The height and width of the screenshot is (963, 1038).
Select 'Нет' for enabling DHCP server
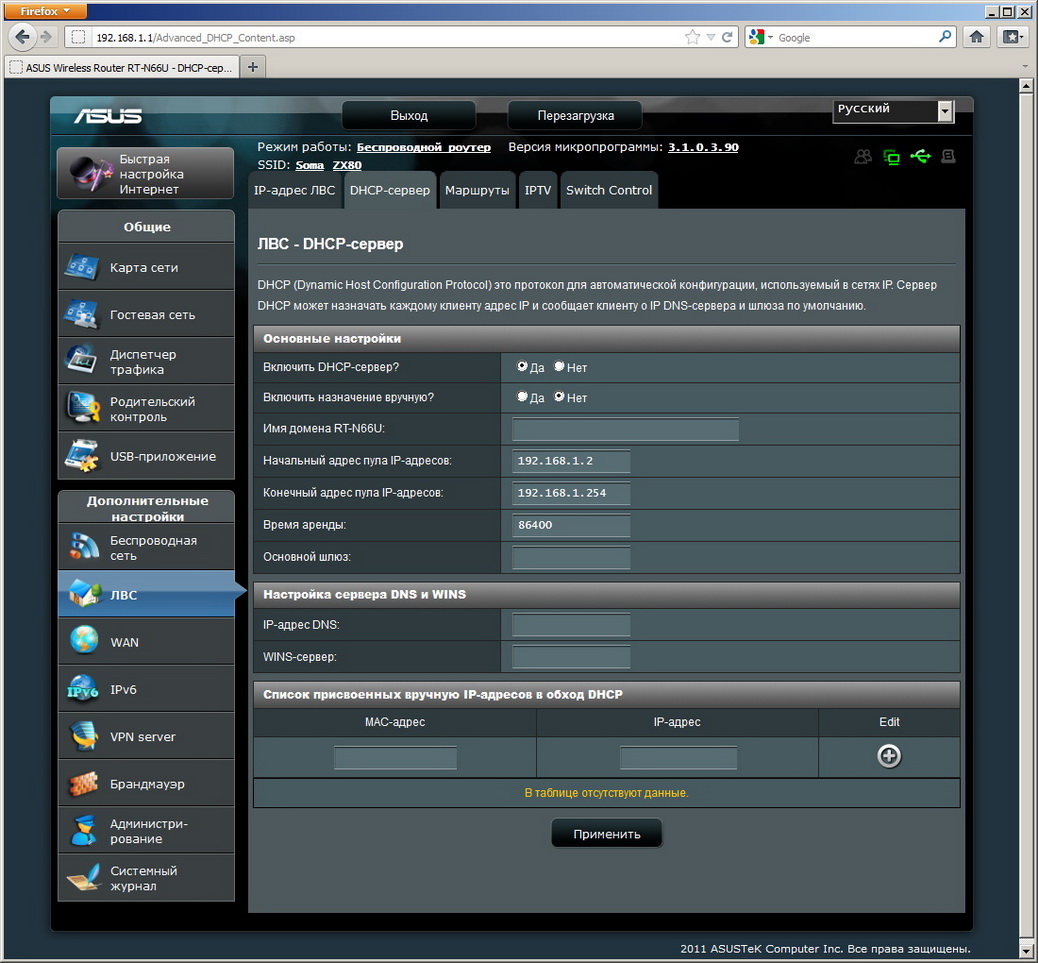[559, 367]
